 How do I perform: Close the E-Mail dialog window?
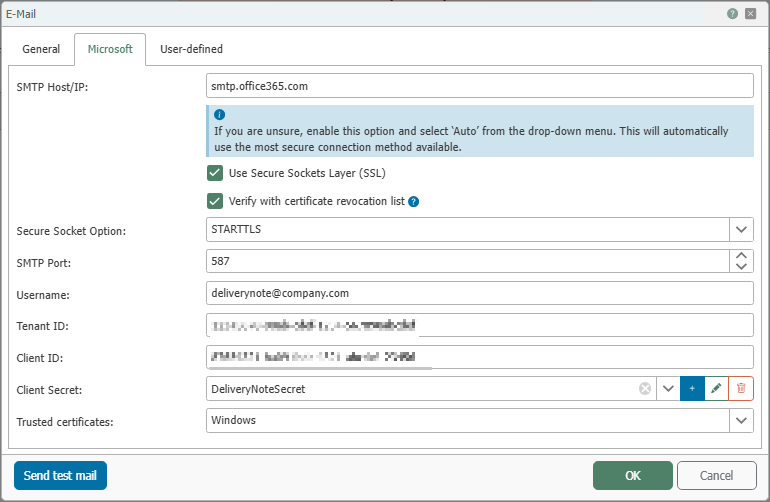(x=750, y=14)
